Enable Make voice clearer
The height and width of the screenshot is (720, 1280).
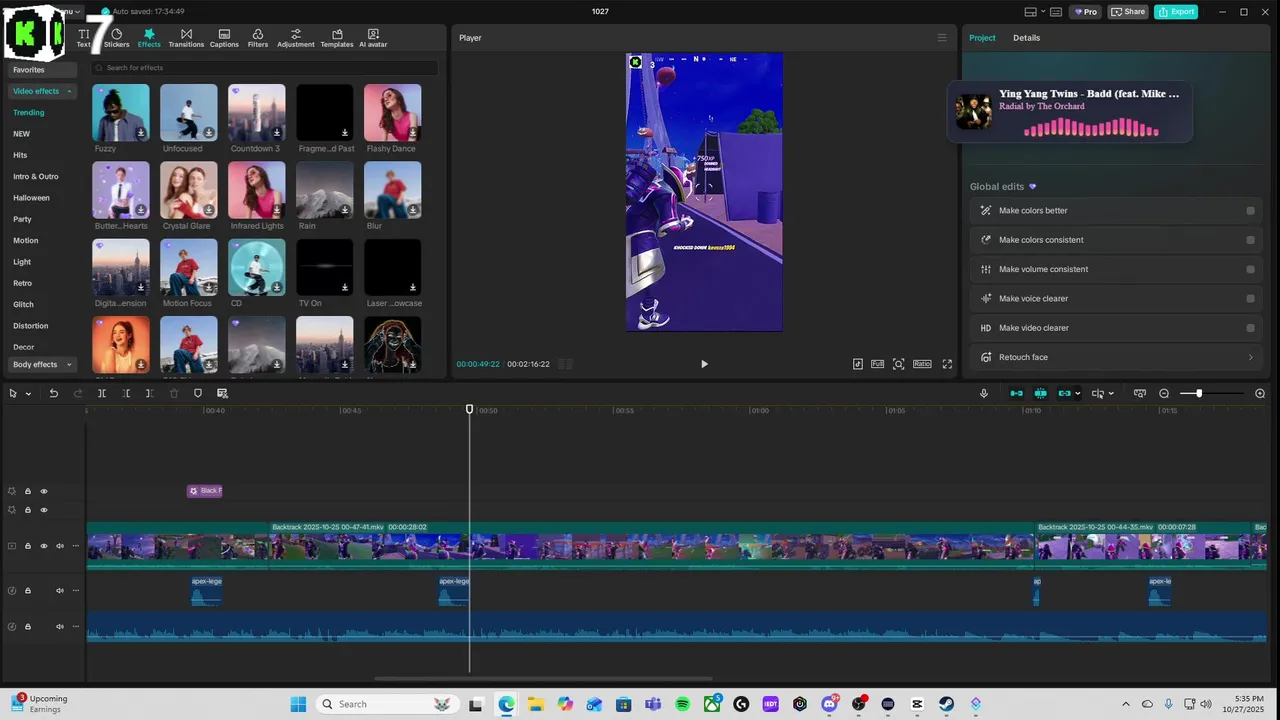click(1250, 298)
